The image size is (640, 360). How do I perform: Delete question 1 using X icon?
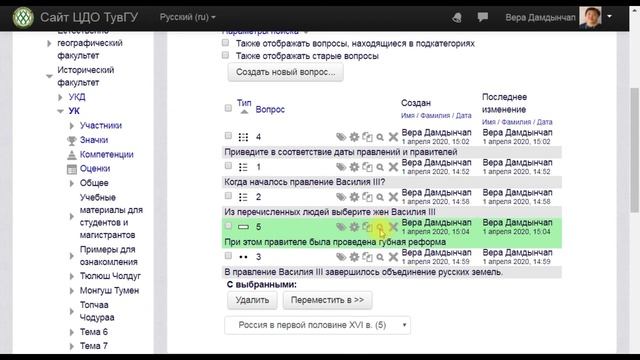coord(393,167)
